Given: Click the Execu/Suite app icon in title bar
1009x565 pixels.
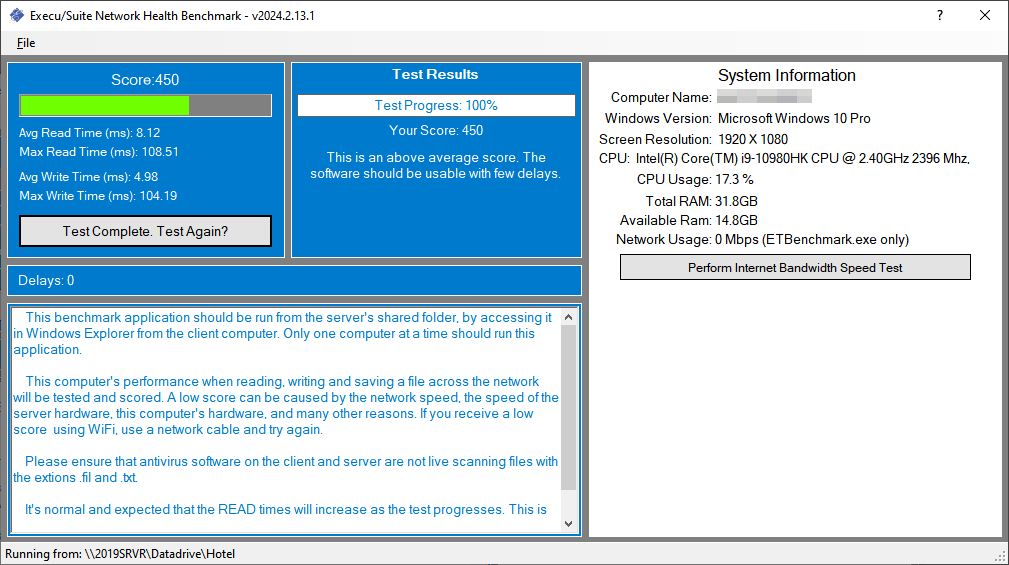Looking at the screenshot, I should pos(17,15).
